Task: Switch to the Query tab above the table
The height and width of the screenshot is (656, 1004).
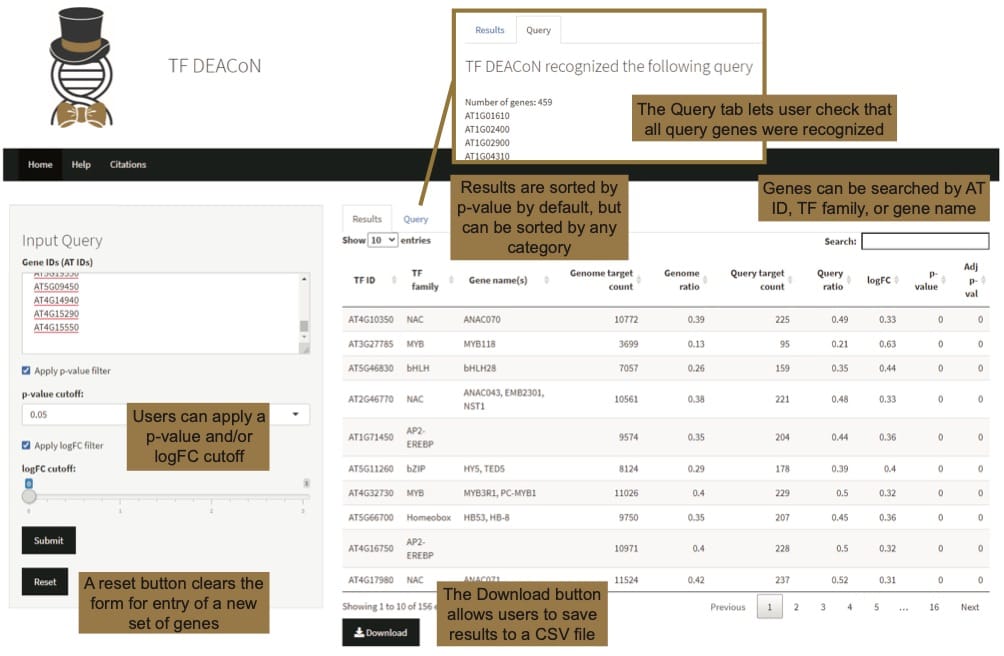Action: (415, 219)
